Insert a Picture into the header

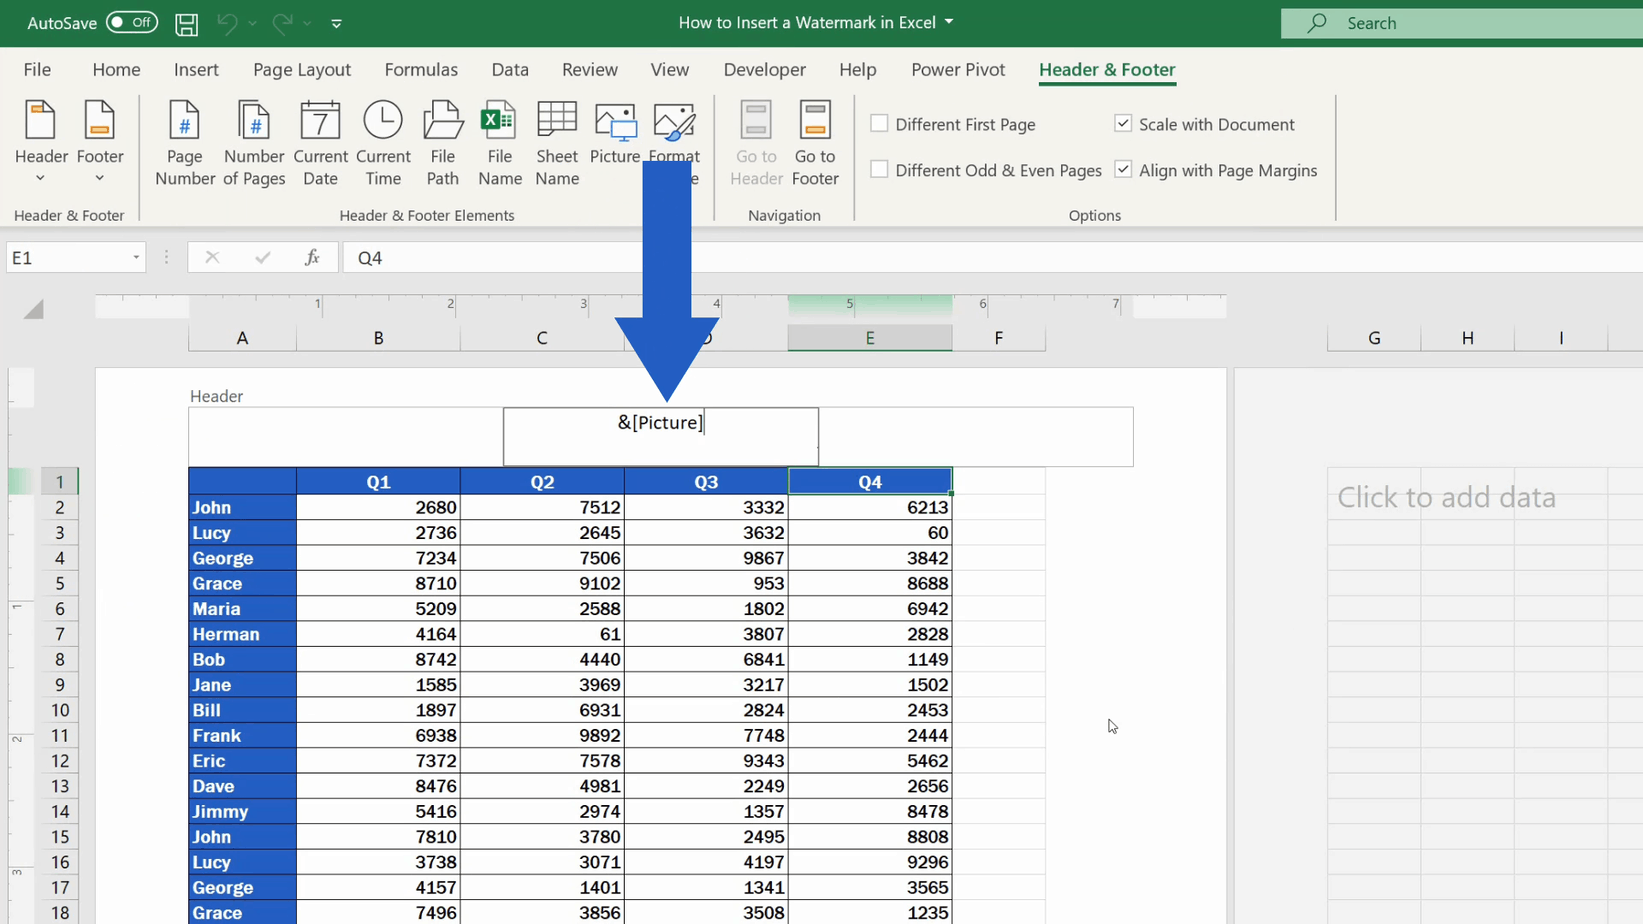615,140
